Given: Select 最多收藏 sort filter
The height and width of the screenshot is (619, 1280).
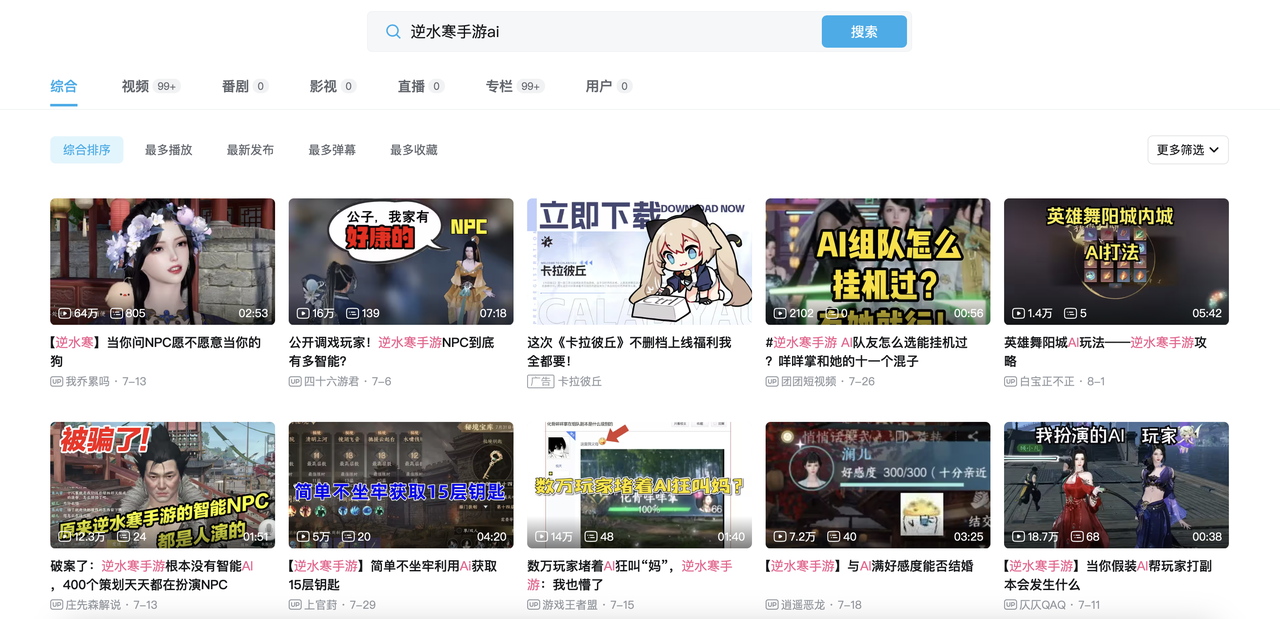Looking at the screenshot, I should 414,150.
